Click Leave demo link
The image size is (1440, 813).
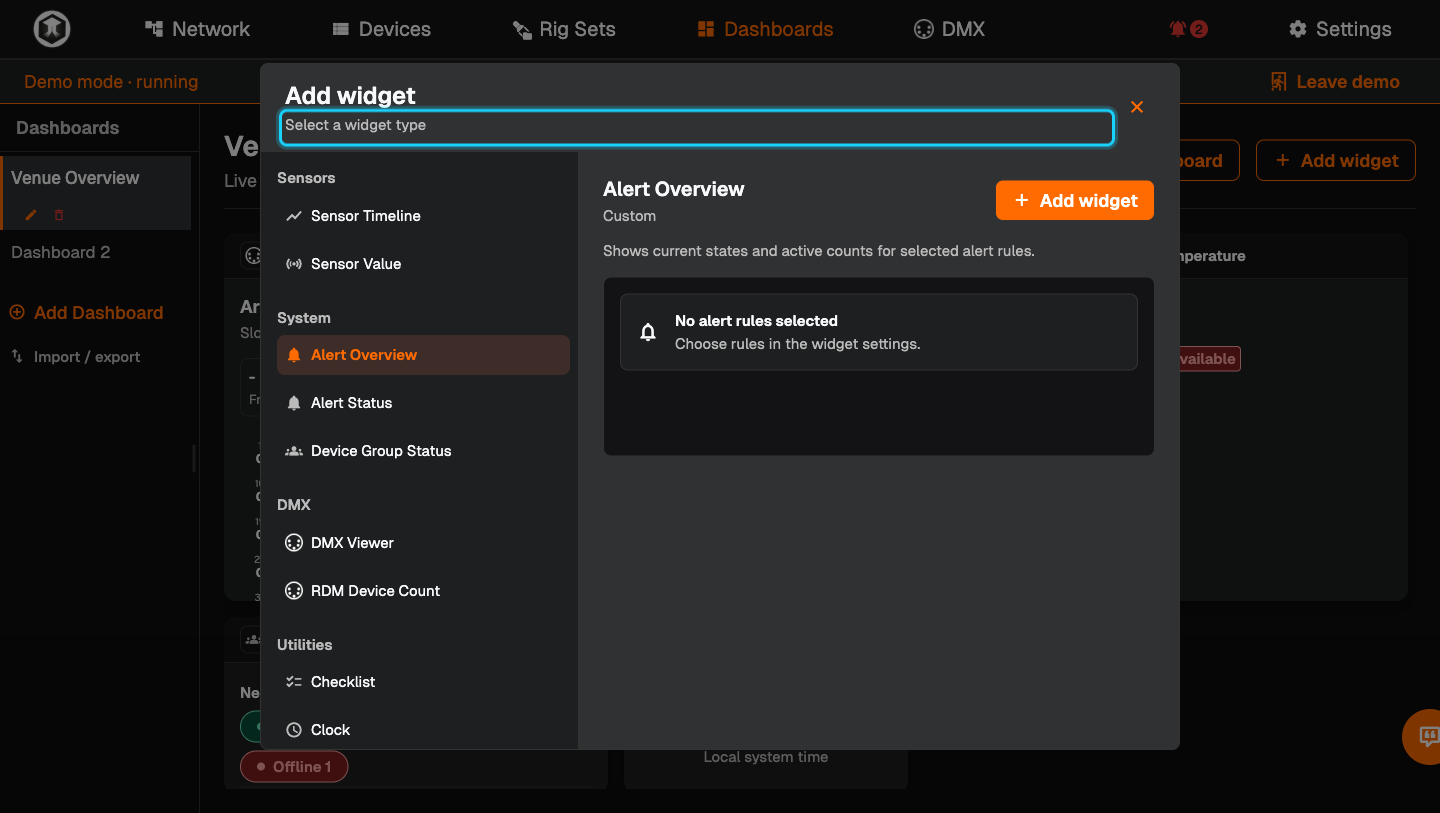(x=1335, y=82)
